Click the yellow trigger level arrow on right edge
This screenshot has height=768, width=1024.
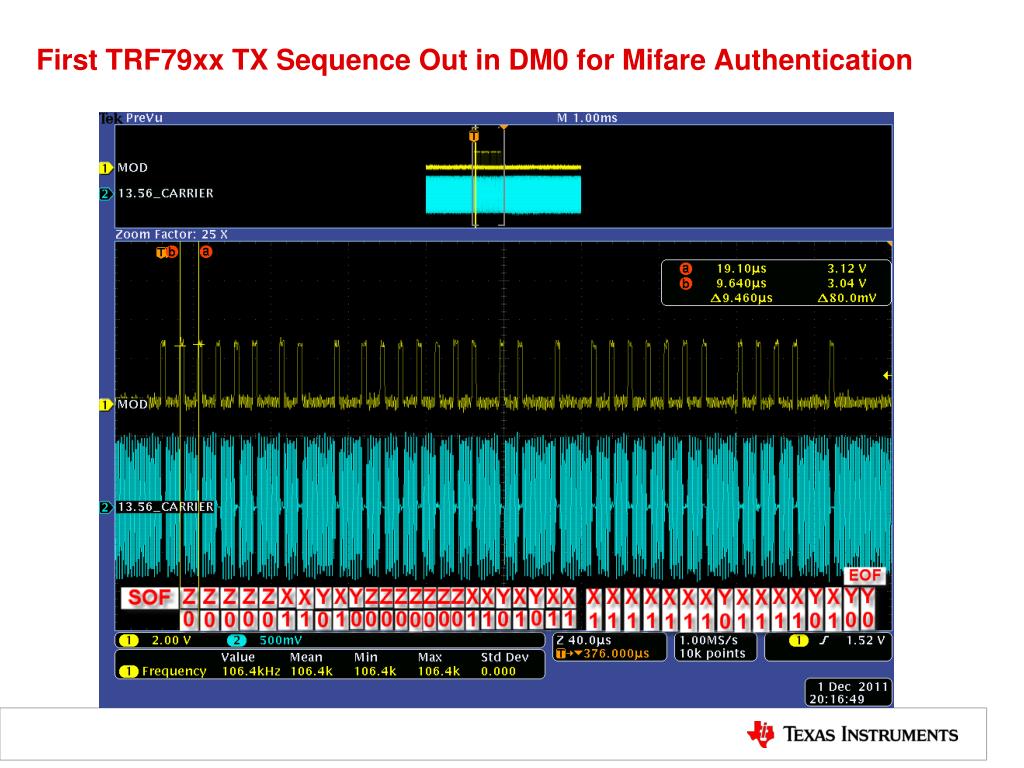(x=886, y=376)
